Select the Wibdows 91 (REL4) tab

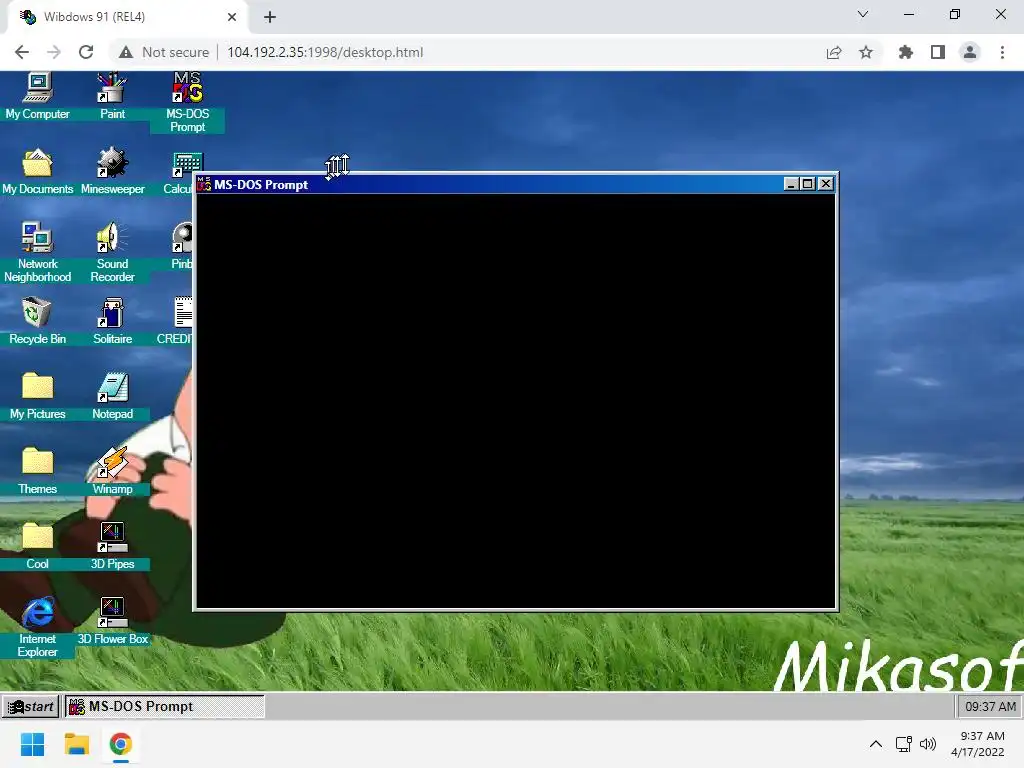(x=128, y=17)
